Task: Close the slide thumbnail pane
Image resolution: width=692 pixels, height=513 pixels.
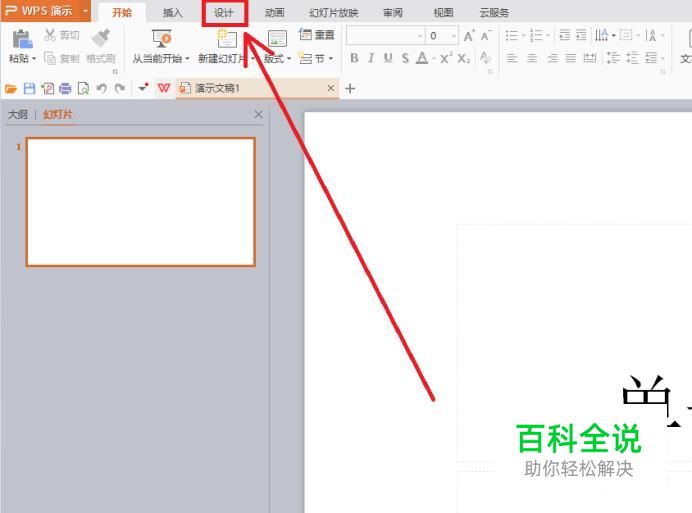Action: [259, 114]
